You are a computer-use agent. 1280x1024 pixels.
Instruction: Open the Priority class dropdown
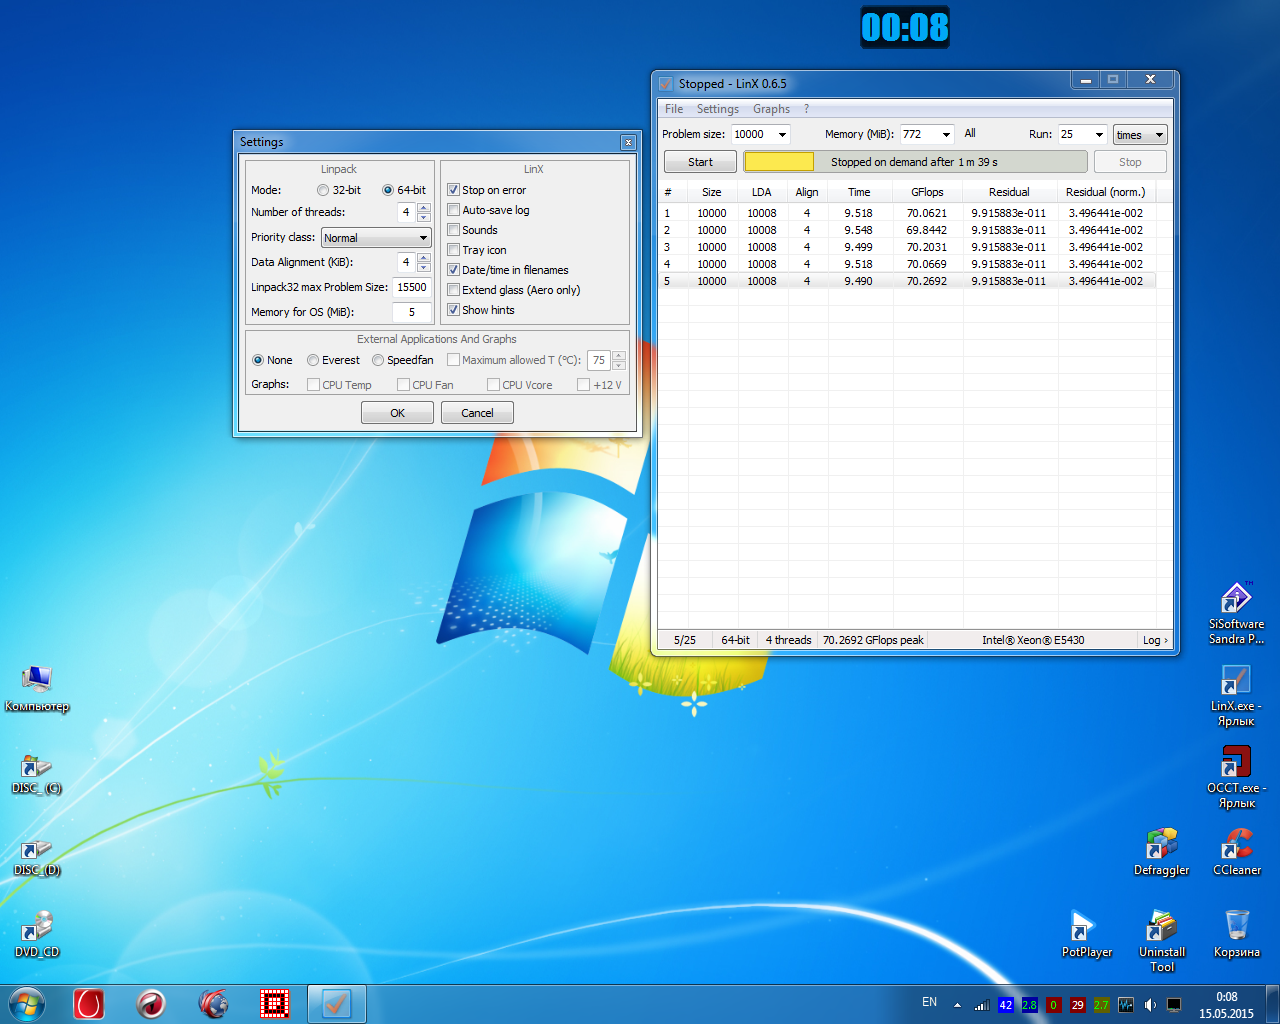click(x=376, y=238)
